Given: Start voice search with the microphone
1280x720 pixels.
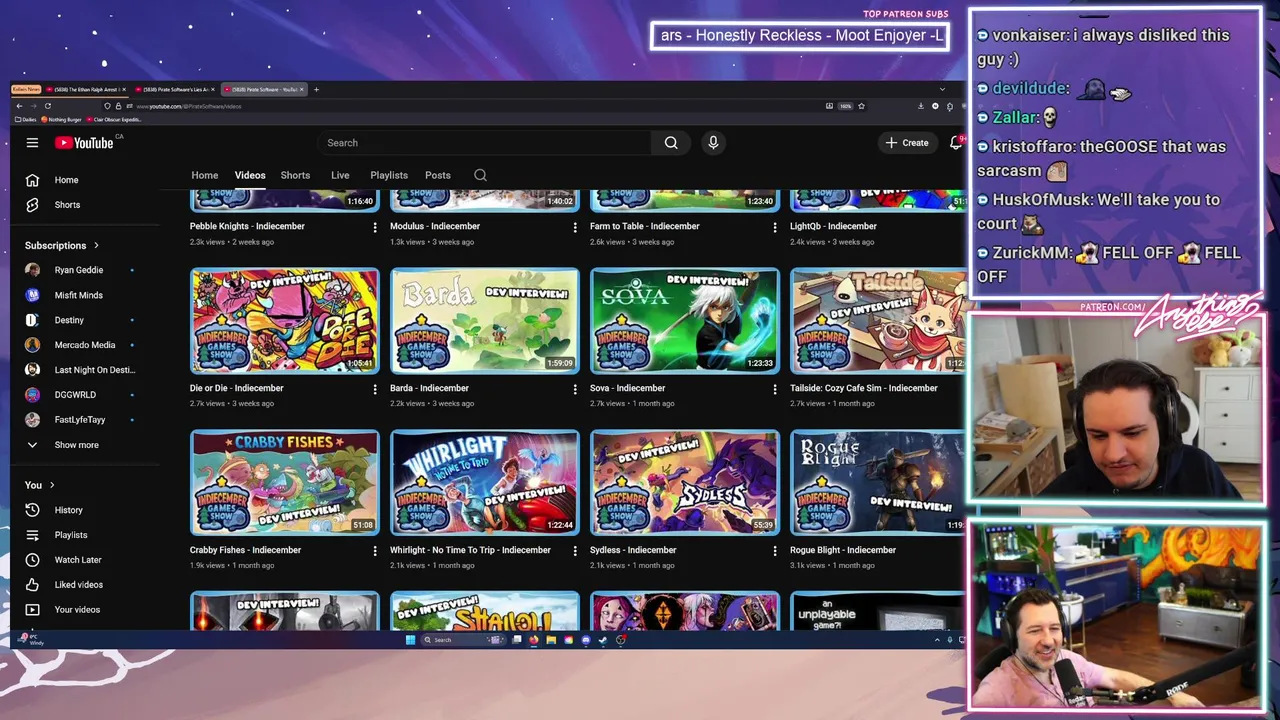Looking at the screenshot, I should point(713,143).
